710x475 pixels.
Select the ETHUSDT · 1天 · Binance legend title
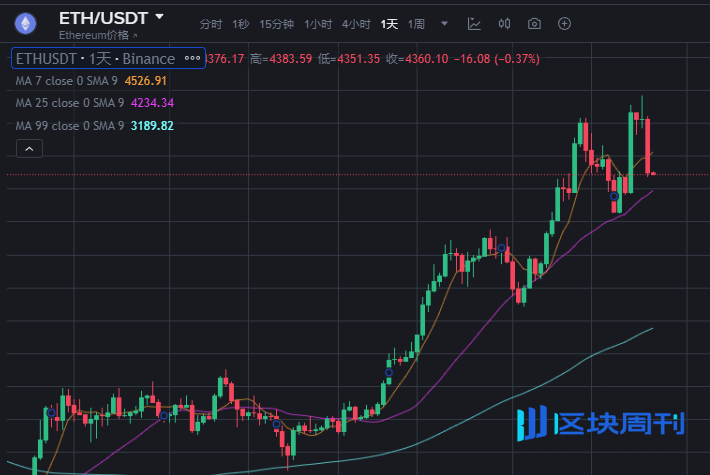pyautogui.click(x=95, y=58)
